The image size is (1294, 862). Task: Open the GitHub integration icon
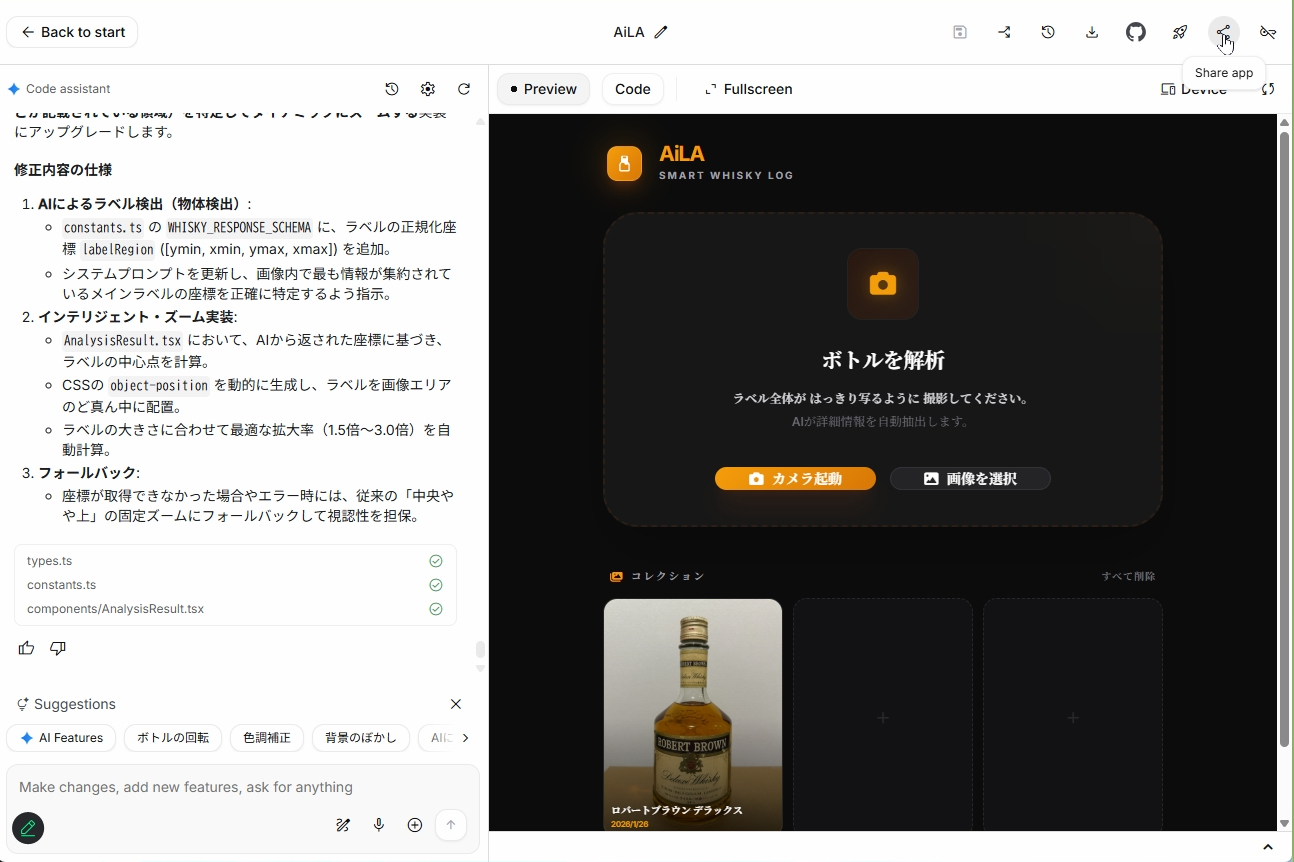click(x=1136, y=31)
